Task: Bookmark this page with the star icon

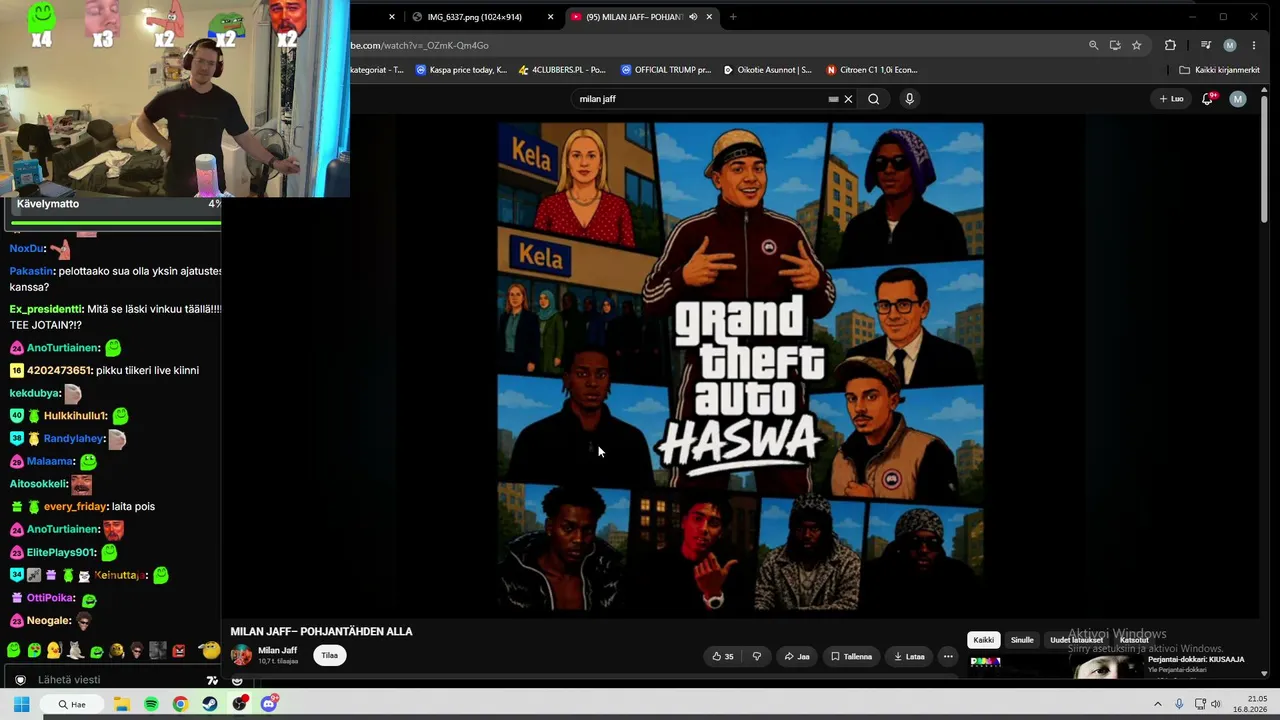Action: pos(1137,45)
